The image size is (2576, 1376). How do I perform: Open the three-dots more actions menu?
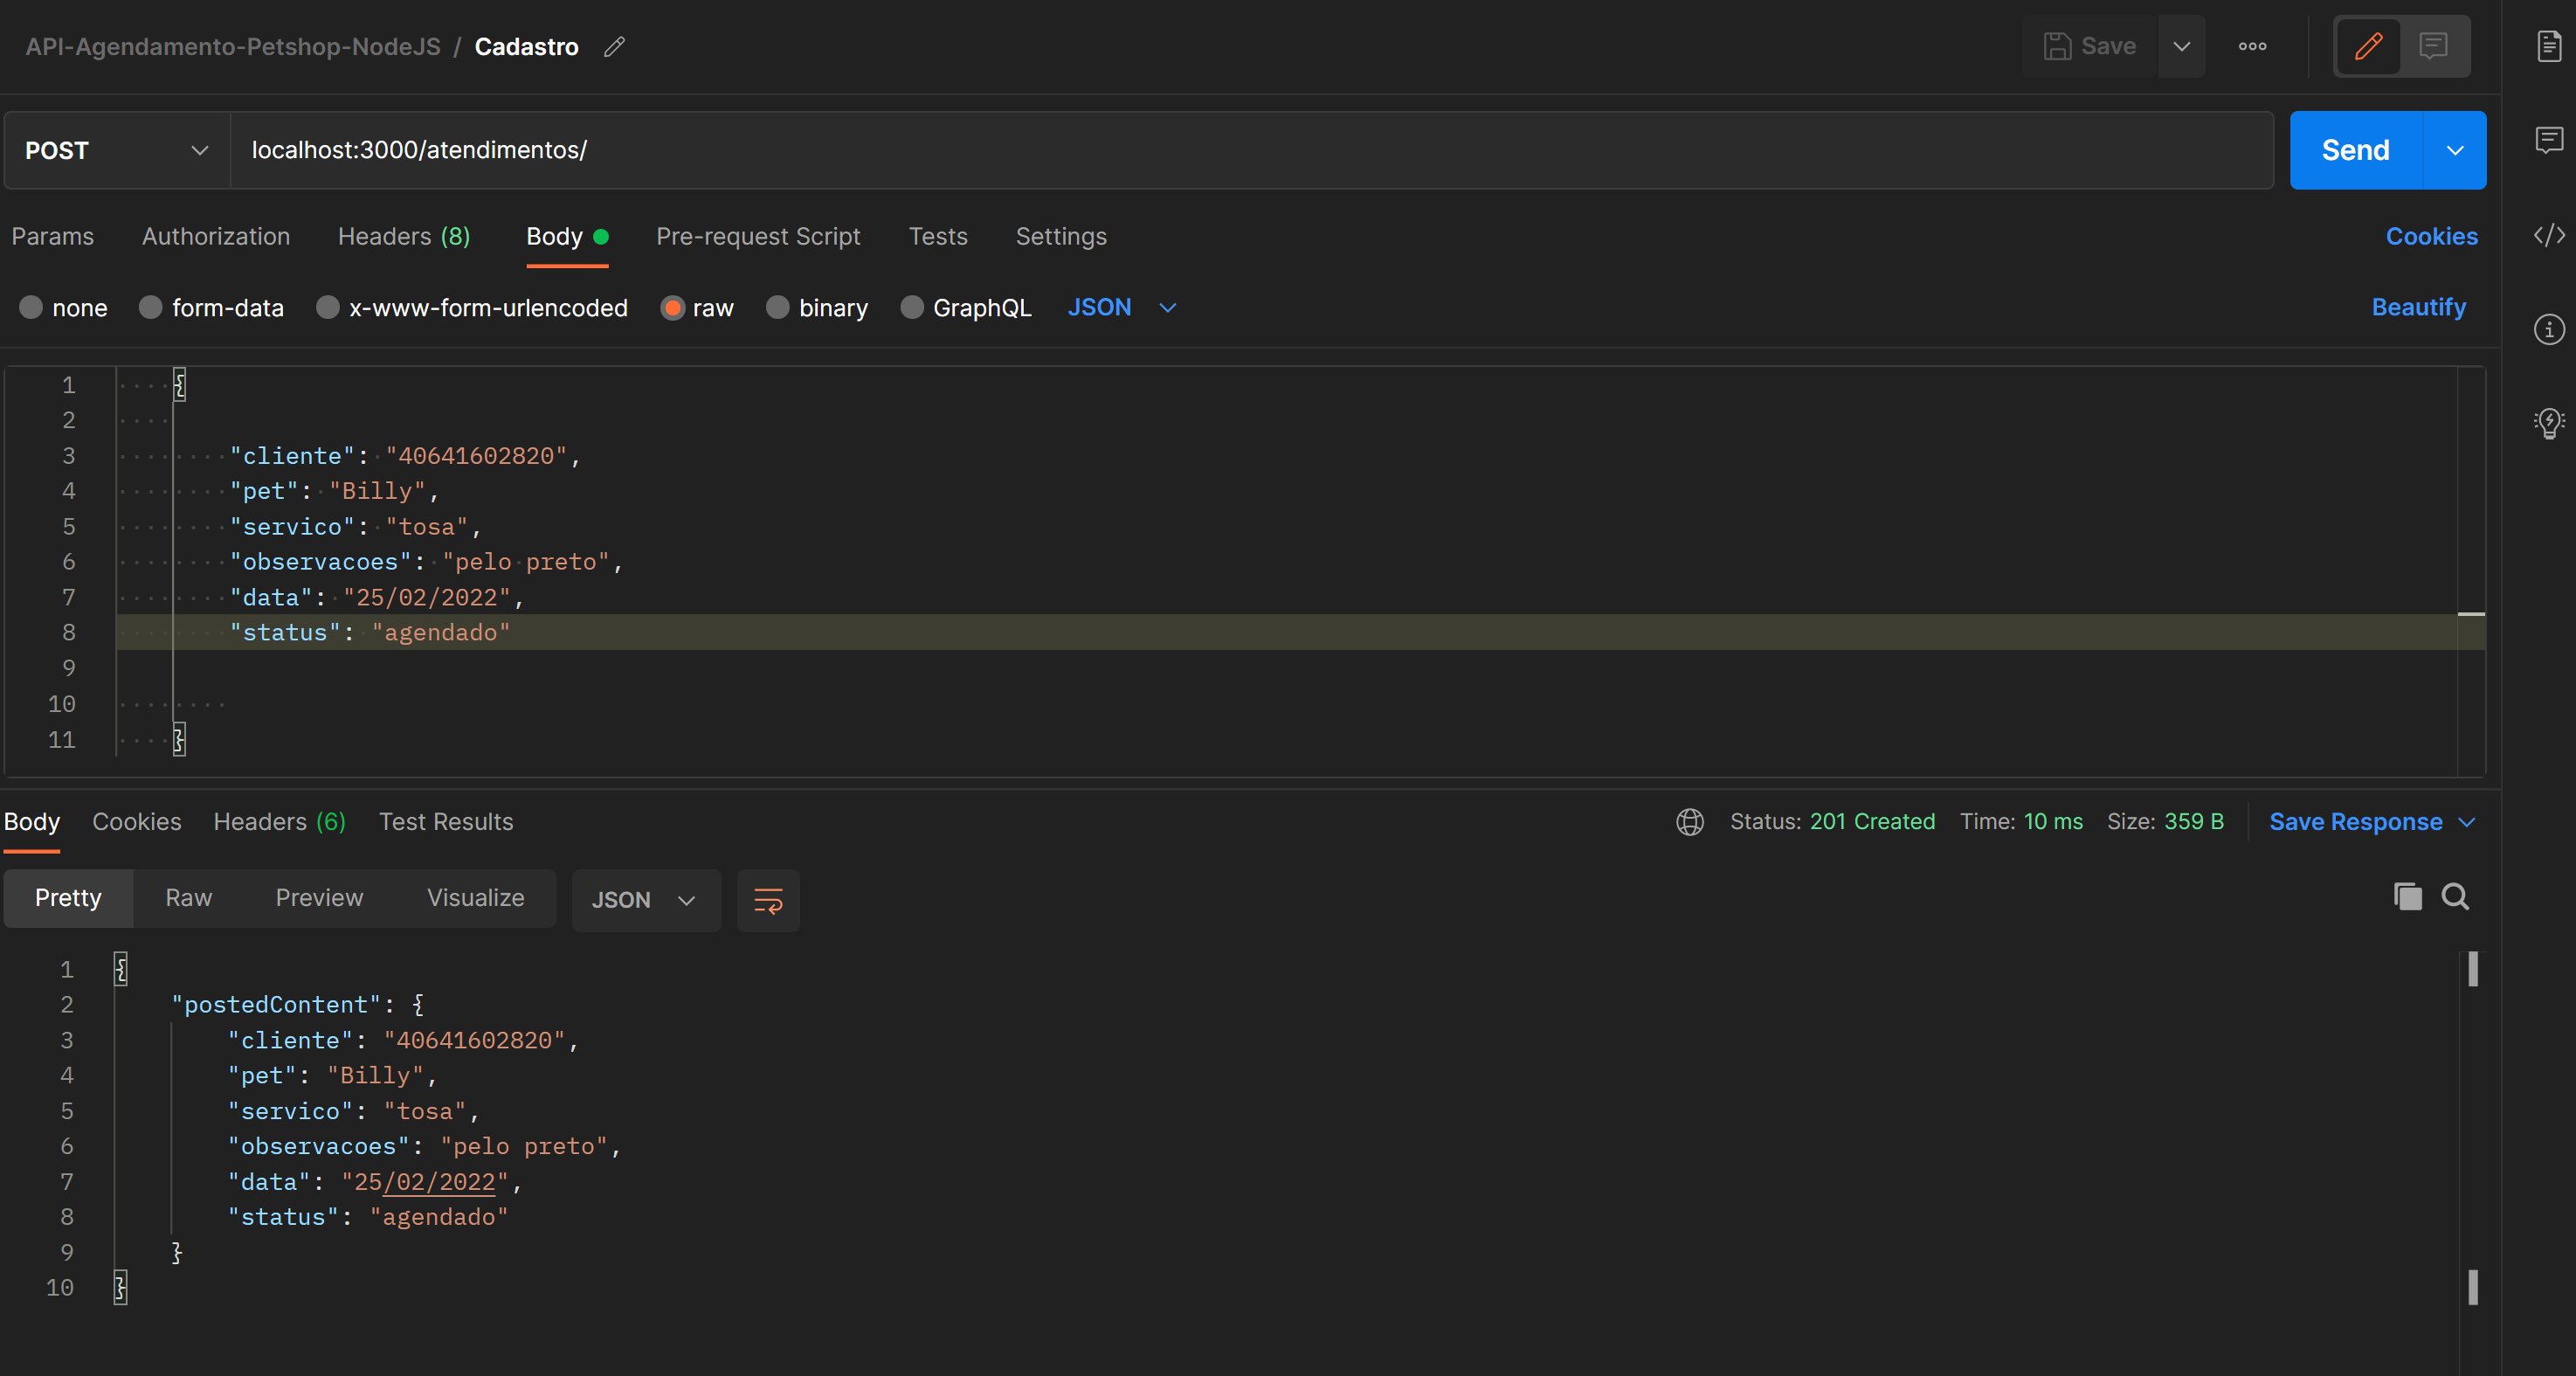pos(2252,46)
